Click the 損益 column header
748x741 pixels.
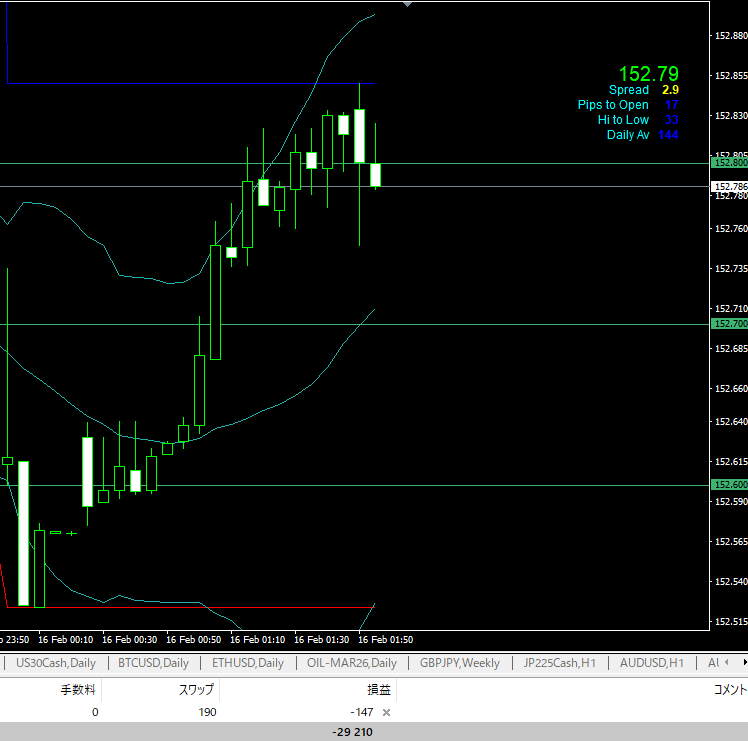point(378,689)
